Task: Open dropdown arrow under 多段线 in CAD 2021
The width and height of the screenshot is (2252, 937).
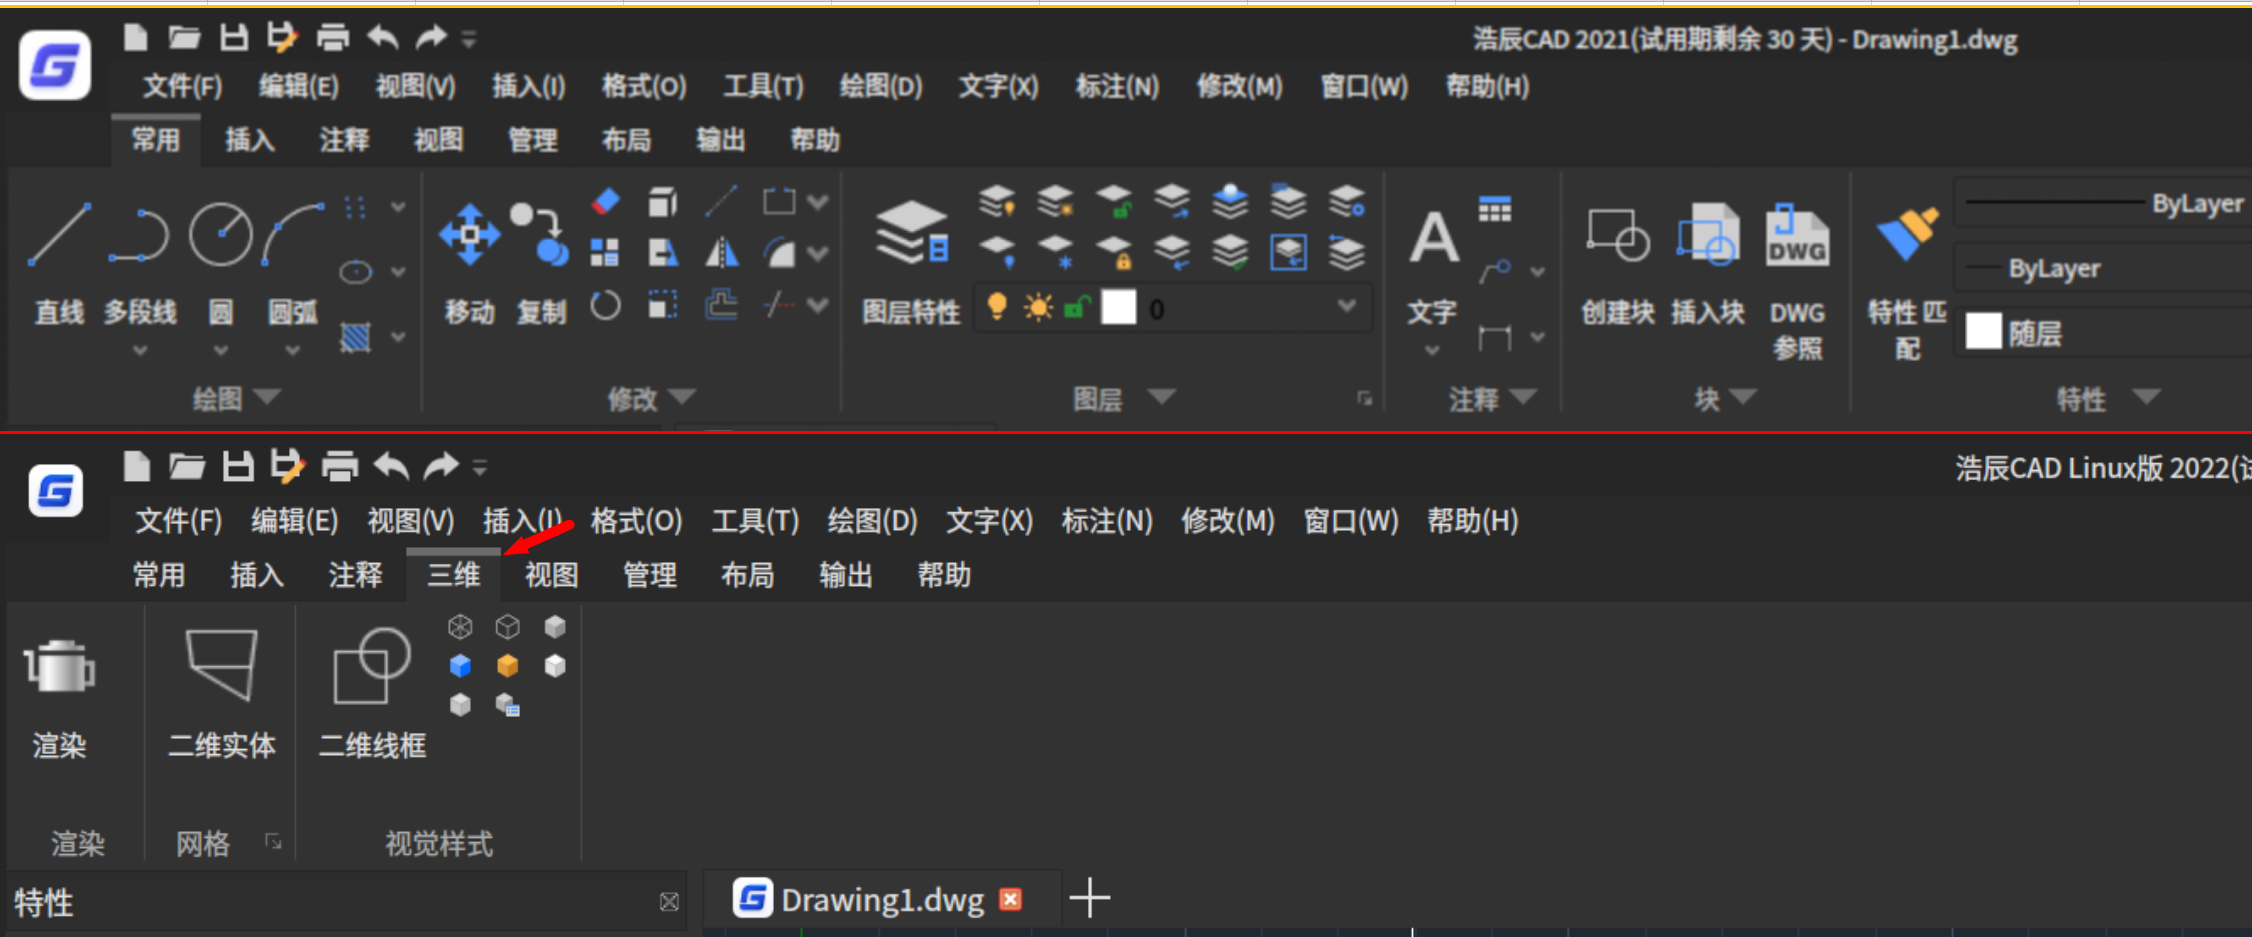Action: [x=140, y=350]
